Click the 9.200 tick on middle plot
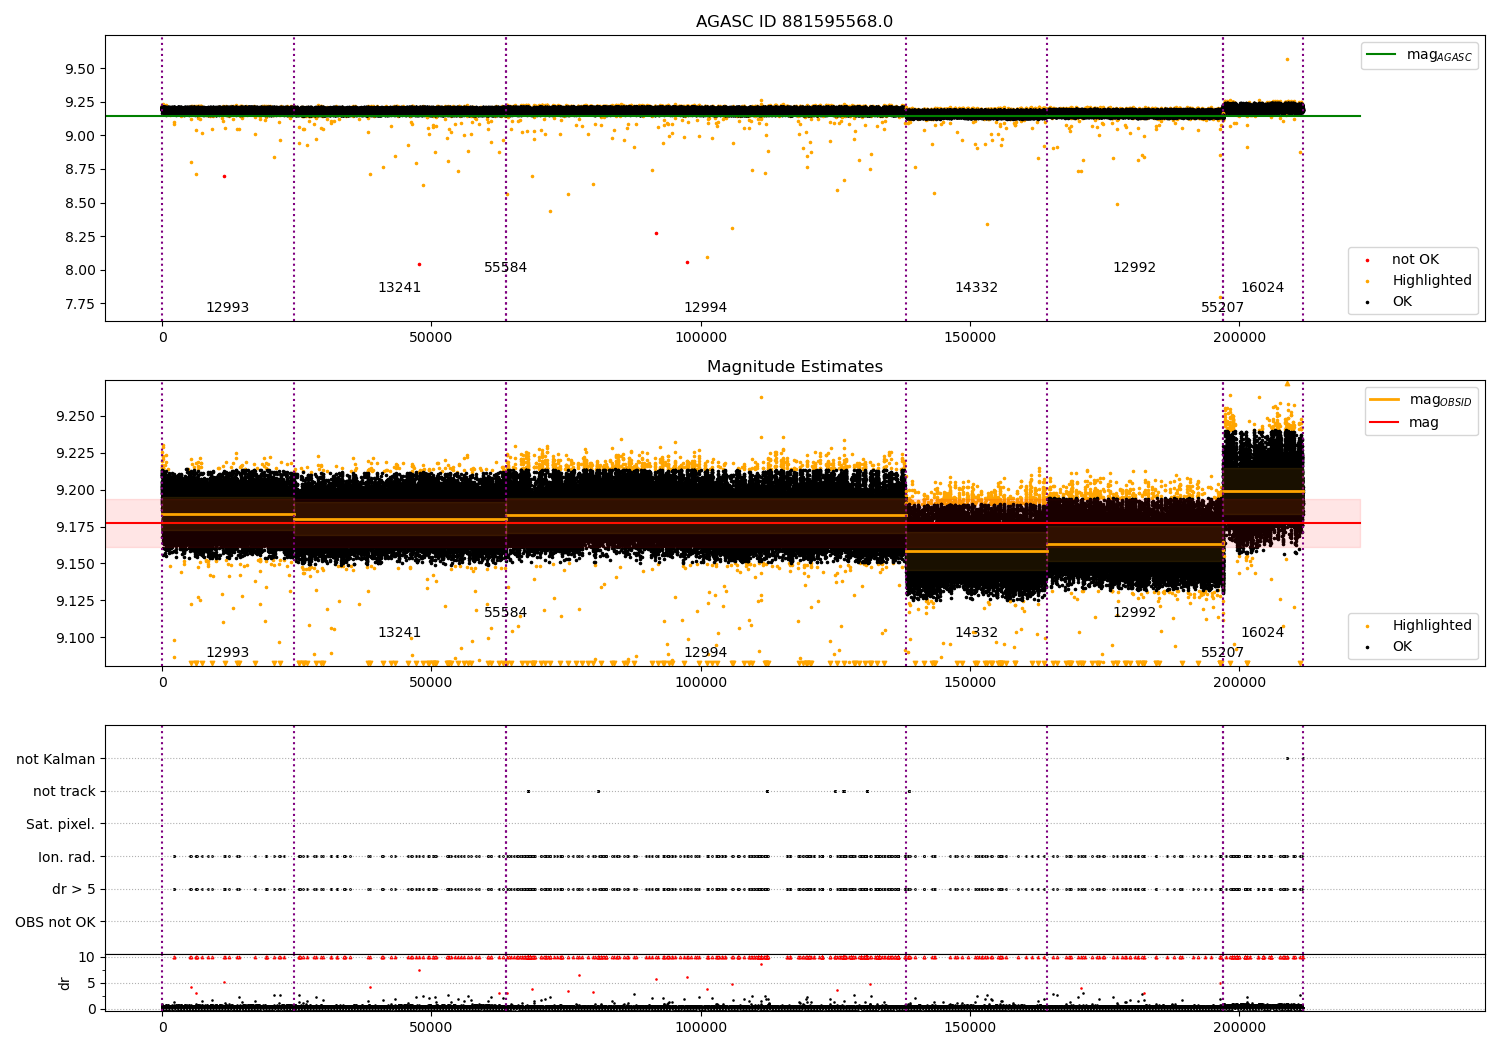Viewport: 1500px width, 1050px height. [x=75, y=490]
